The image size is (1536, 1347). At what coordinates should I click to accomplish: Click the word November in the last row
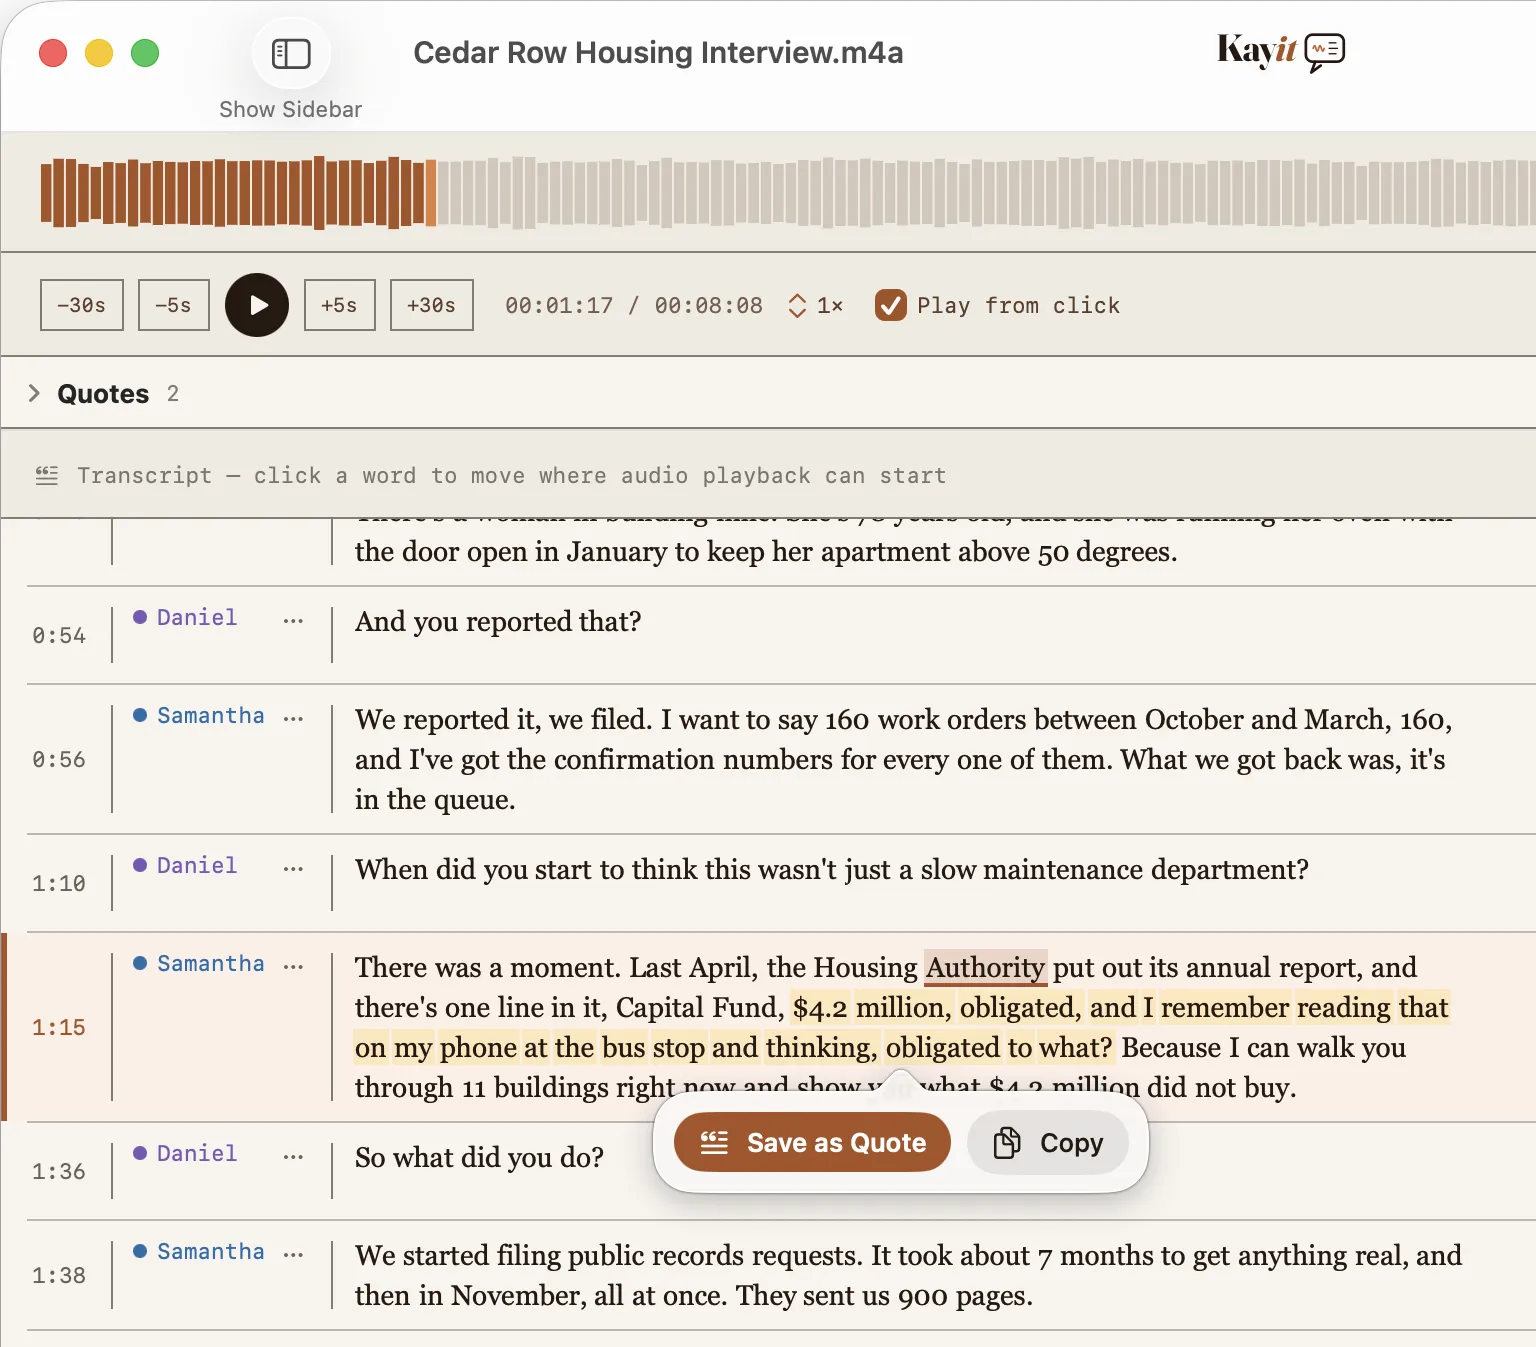tap(518, 1296)
